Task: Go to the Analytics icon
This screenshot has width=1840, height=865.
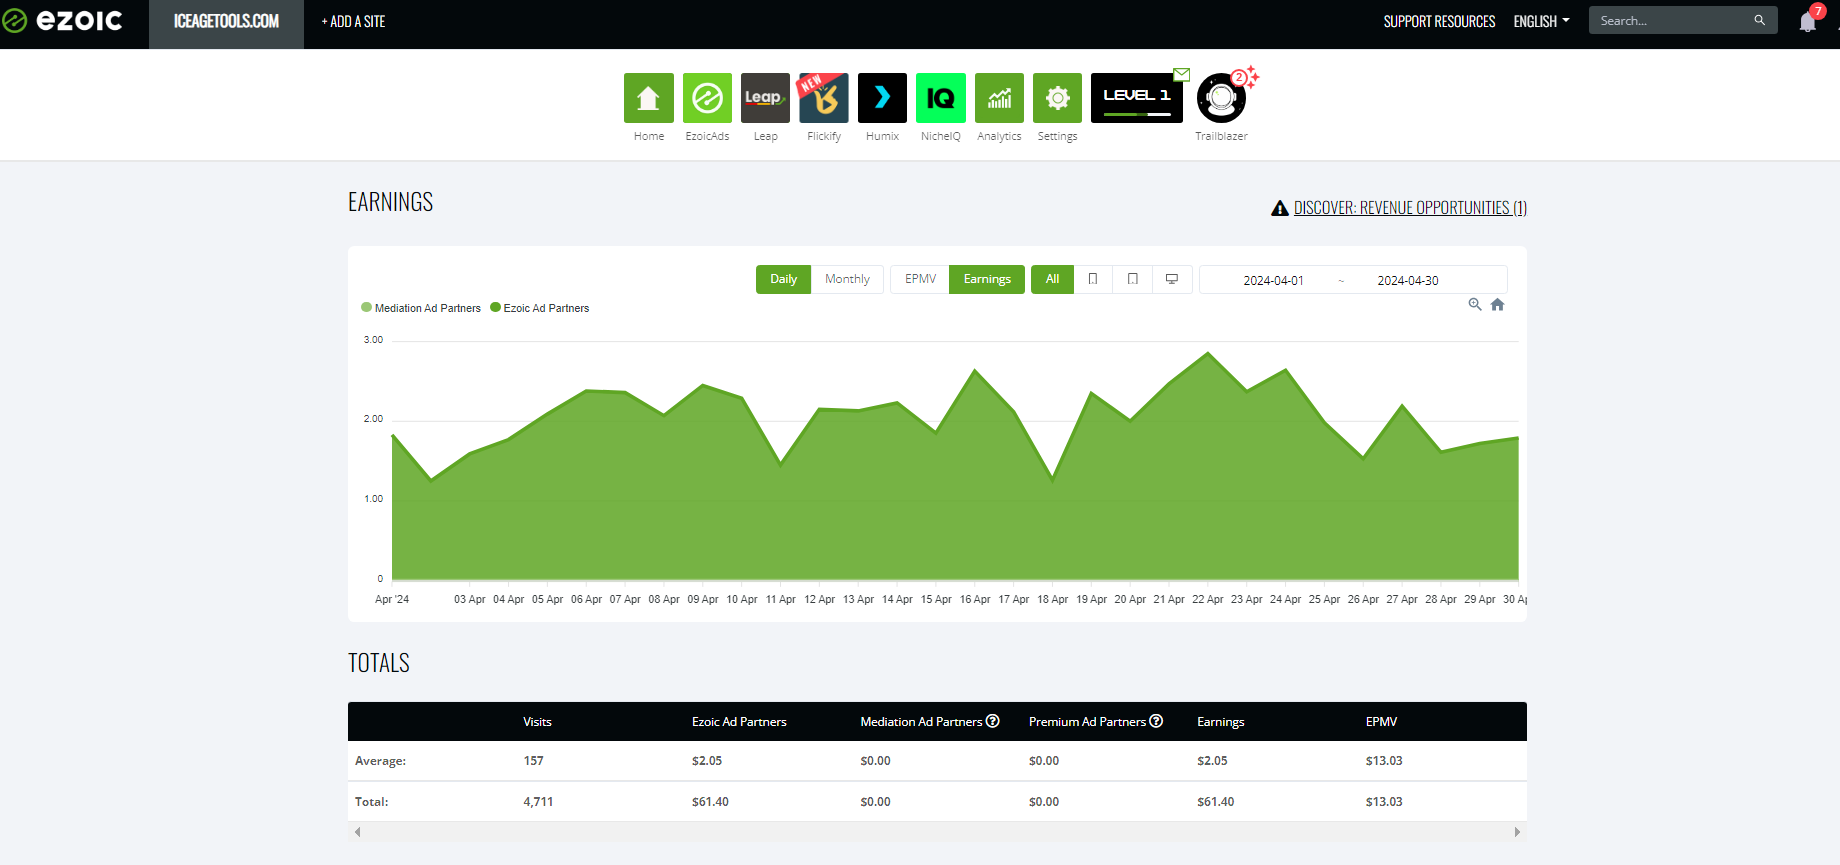Action: click(999, 98)
